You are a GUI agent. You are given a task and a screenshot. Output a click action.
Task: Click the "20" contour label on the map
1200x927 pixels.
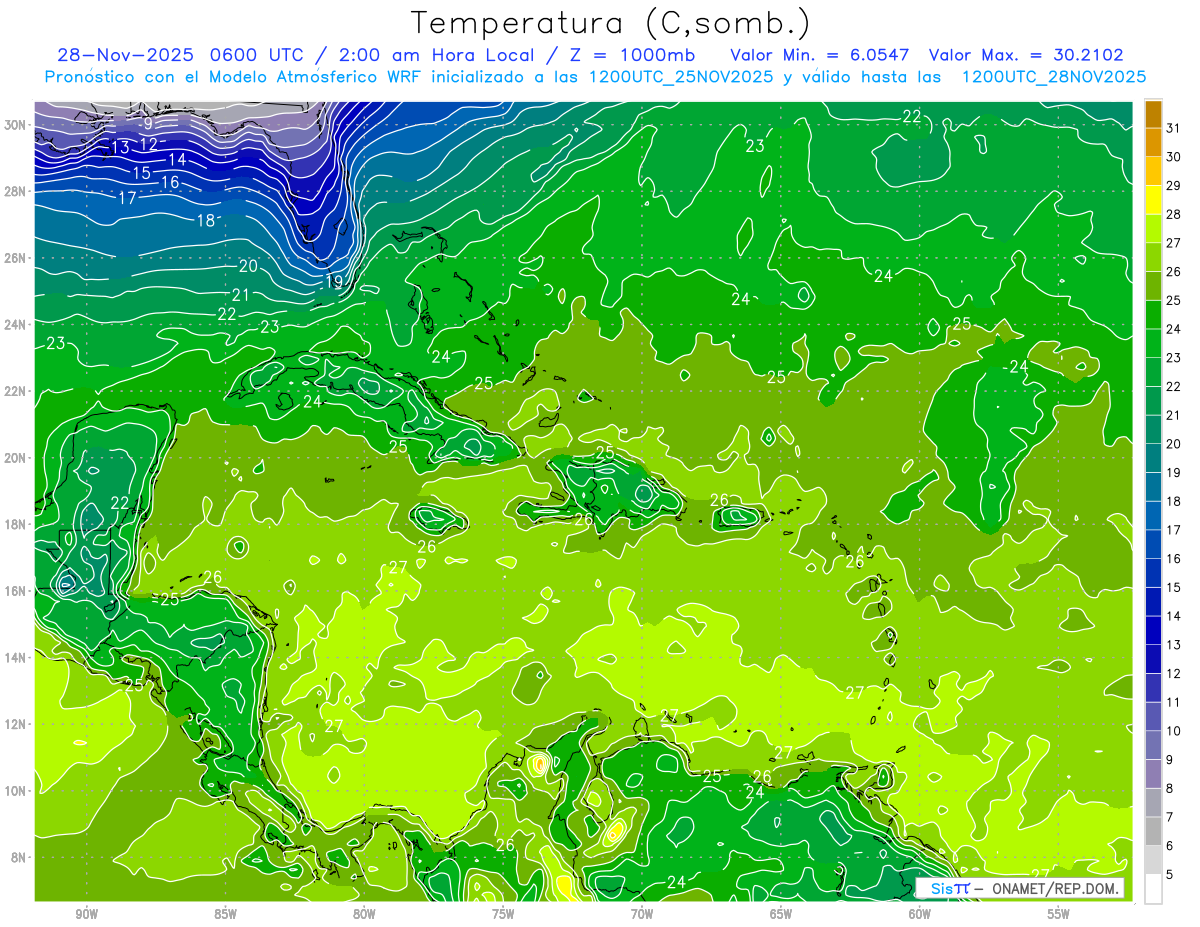(x=248, y=266)
